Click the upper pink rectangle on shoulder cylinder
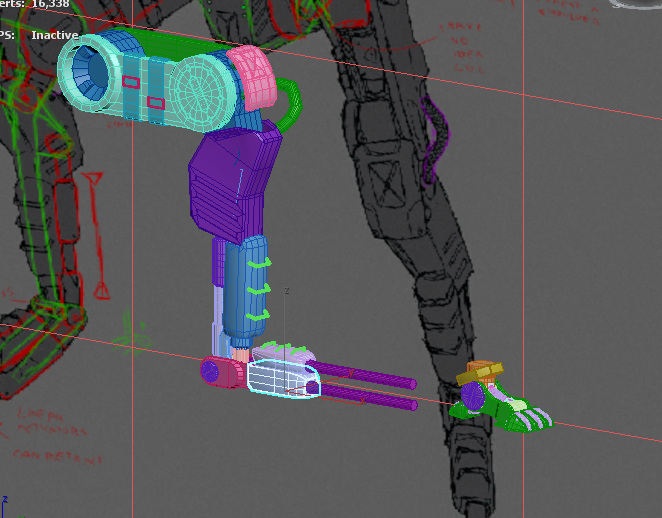 click(131, 81)
